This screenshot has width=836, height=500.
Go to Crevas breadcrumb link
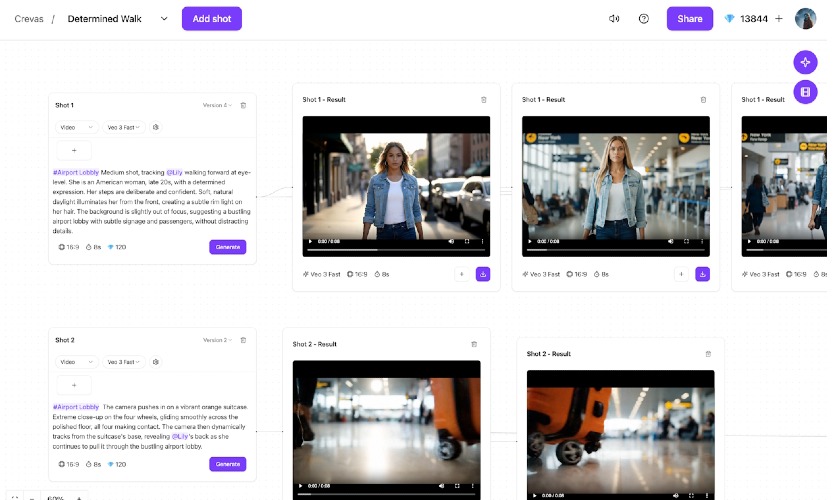29,19
